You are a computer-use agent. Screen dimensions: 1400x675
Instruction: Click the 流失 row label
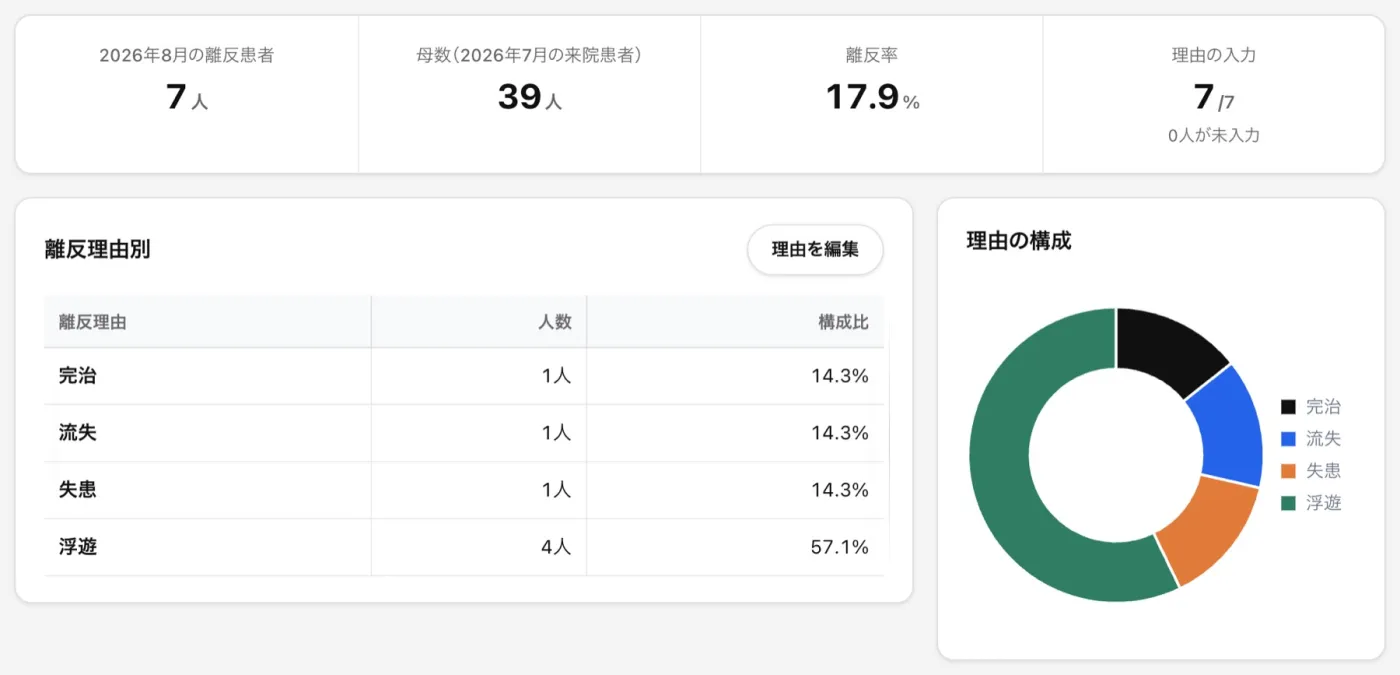pos(78,433)
